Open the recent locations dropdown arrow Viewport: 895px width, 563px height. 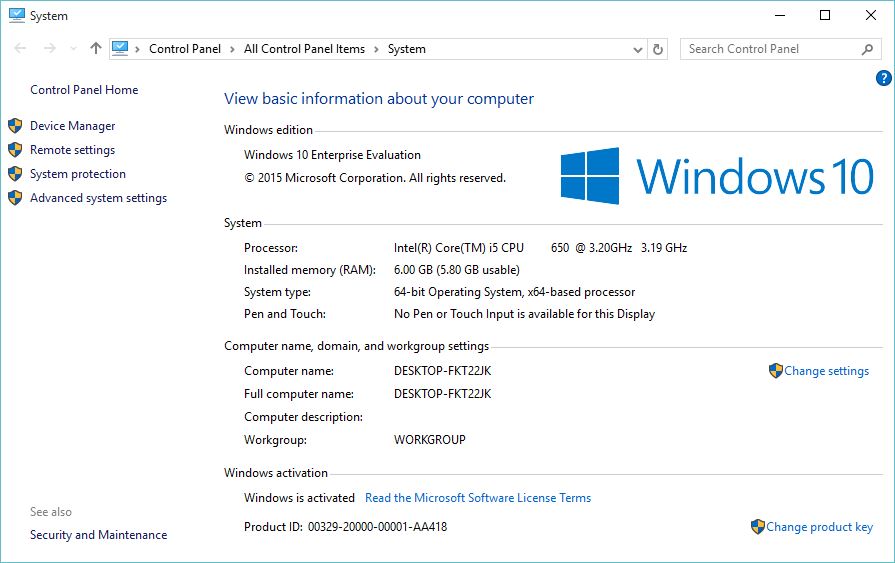(x=73, y=49)
